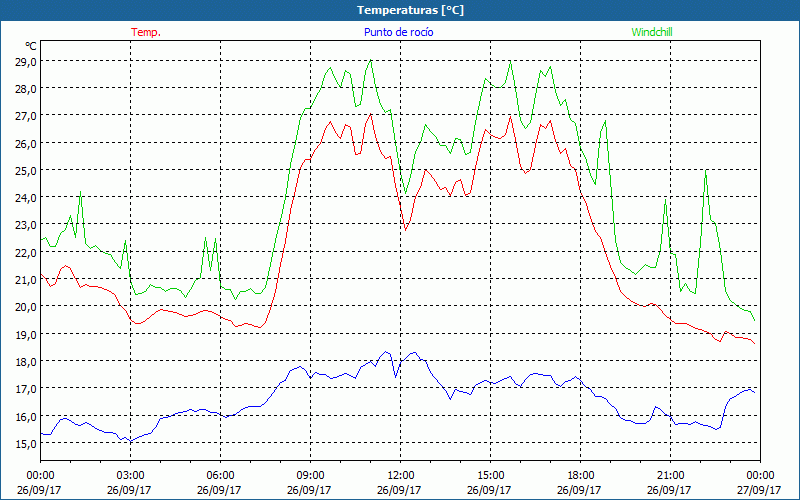Click the 23,0 y-axis value
This screenshot has height=500, width=800.
pyautogui.click(x=25, y=225)
